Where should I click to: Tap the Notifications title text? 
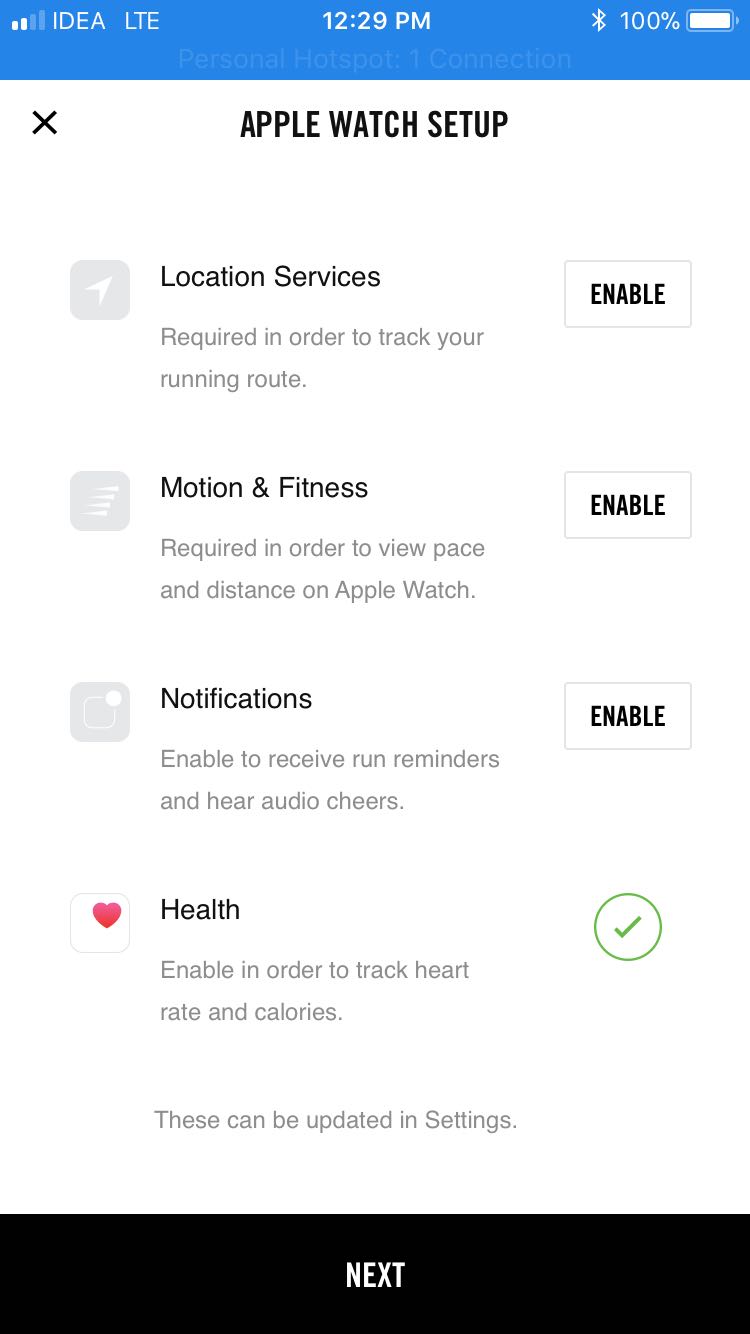[236, 699]
